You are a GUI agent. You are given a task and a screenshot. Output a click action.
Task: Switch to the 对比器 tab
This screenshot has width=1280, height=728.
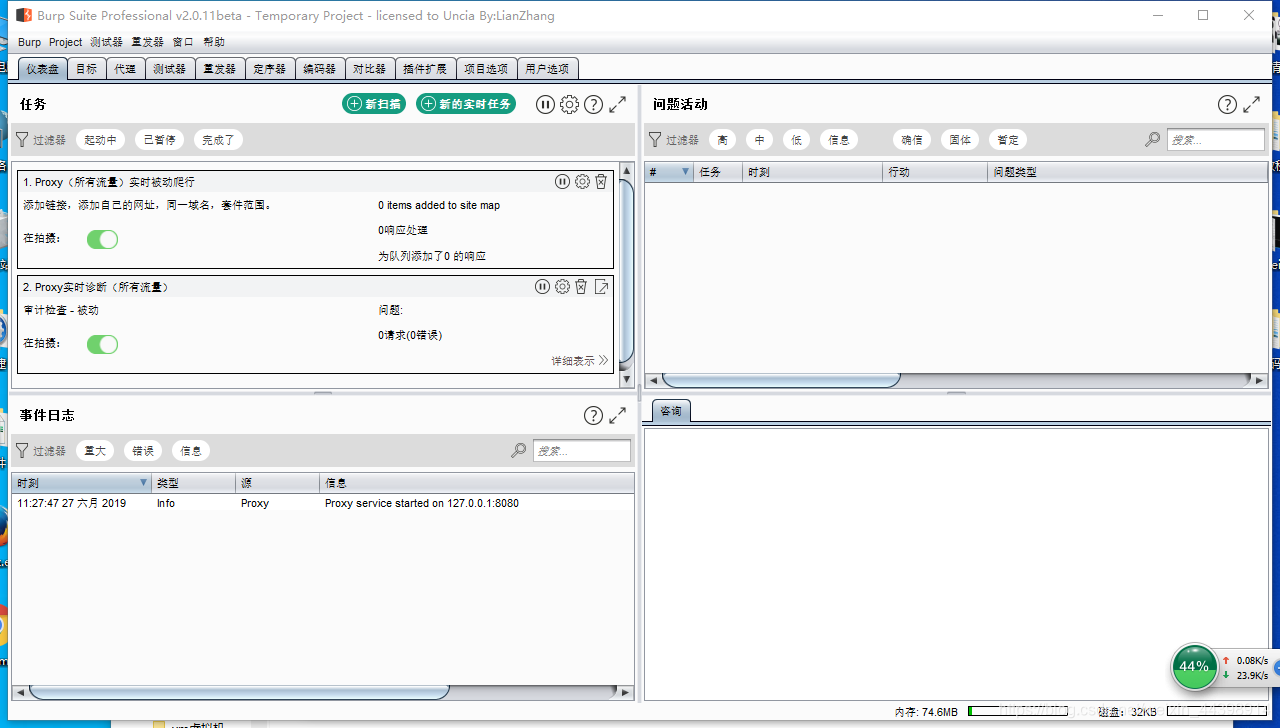[x=370, y=69]
